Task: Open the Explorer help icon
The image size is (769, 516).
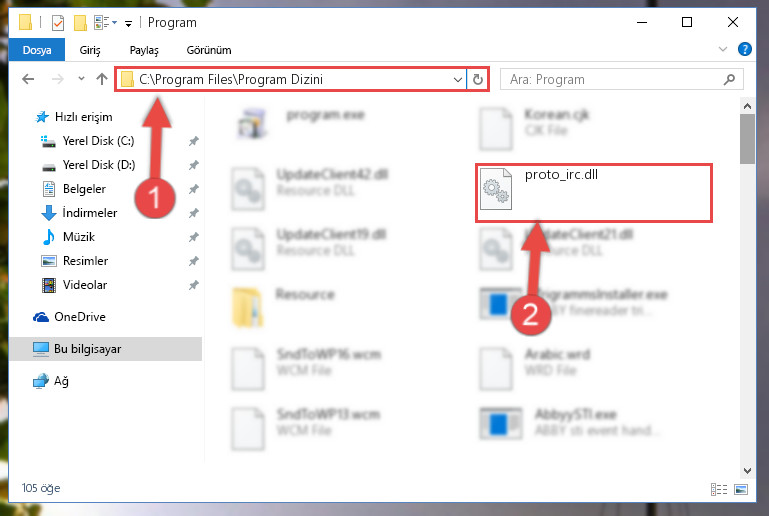Action: 744,49
